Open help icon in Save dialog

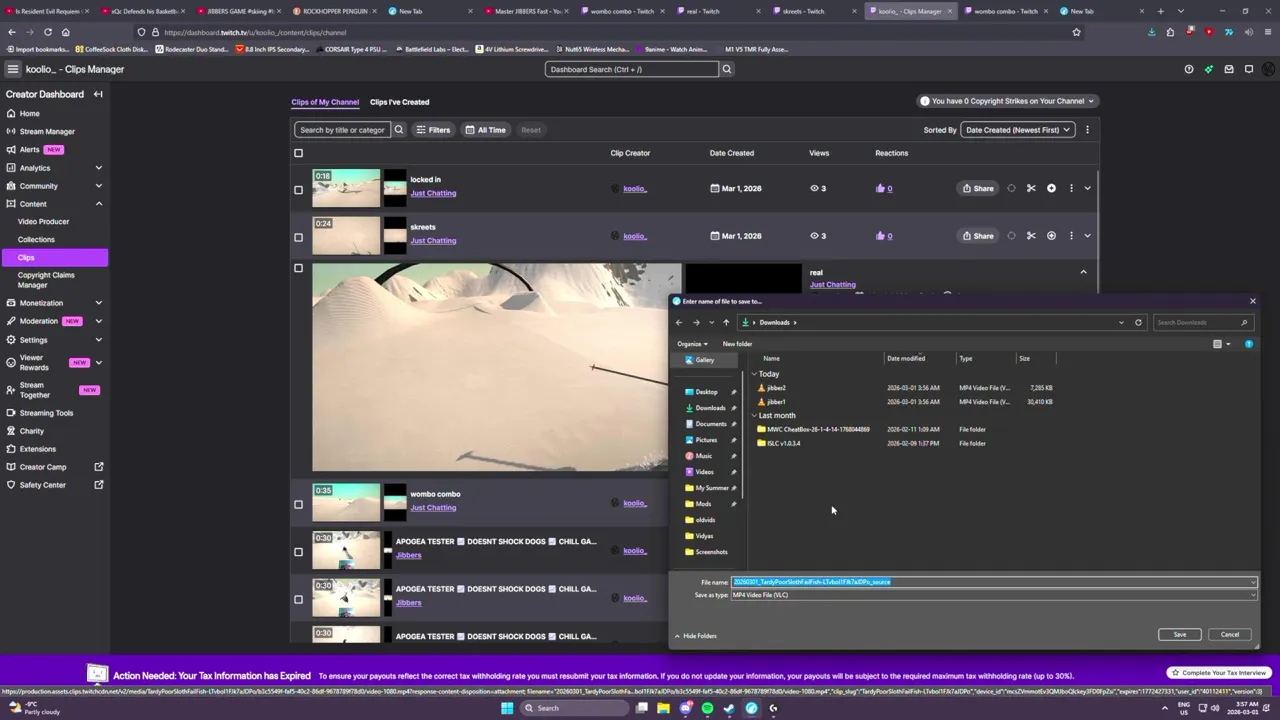point(1249,344)
